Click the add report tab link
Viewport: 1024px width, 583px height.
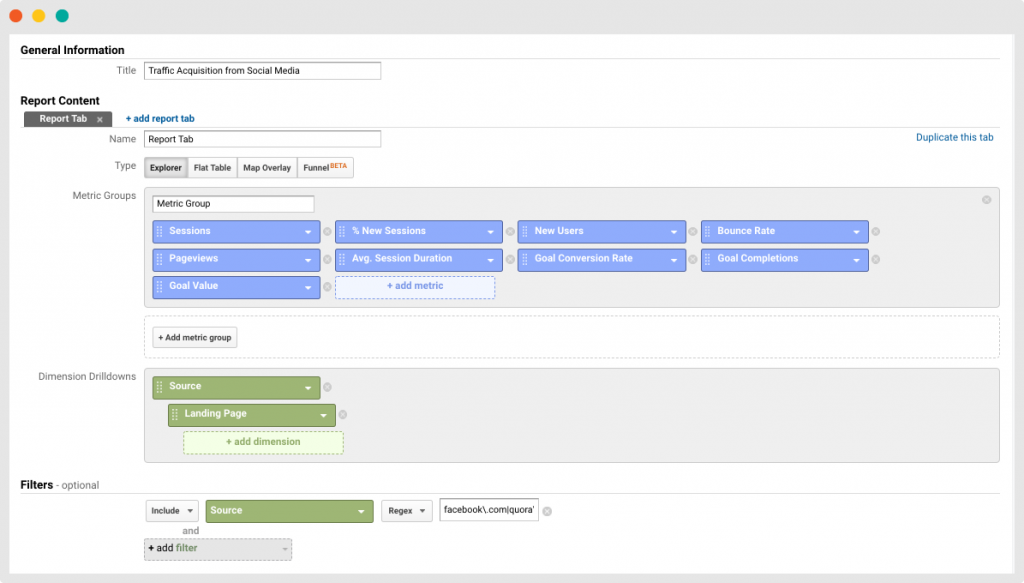click(160, 119)
